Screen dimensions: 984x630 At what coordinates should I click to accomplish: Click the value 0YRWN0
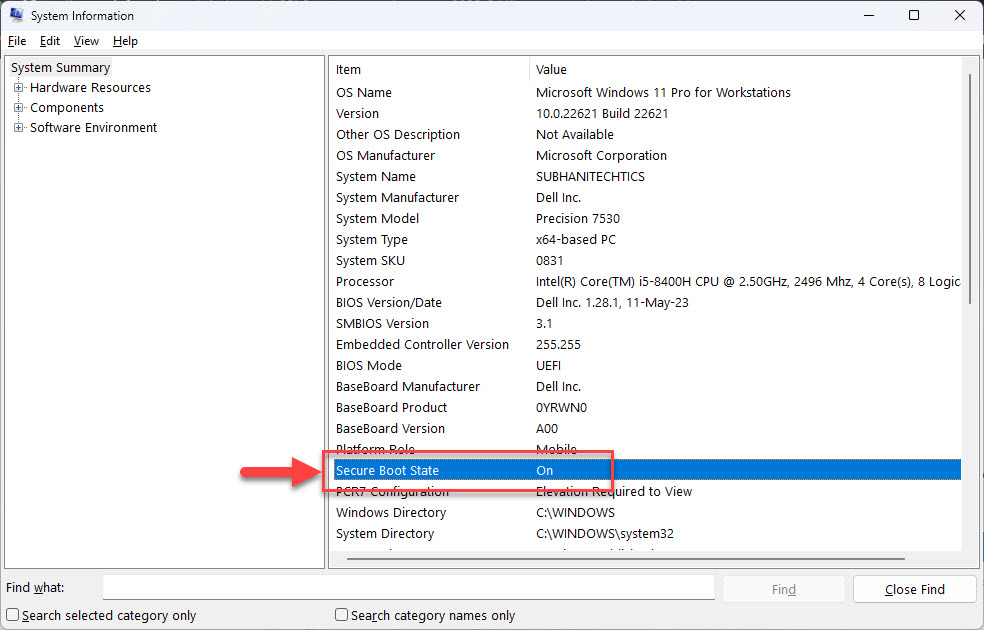[561, 408]
